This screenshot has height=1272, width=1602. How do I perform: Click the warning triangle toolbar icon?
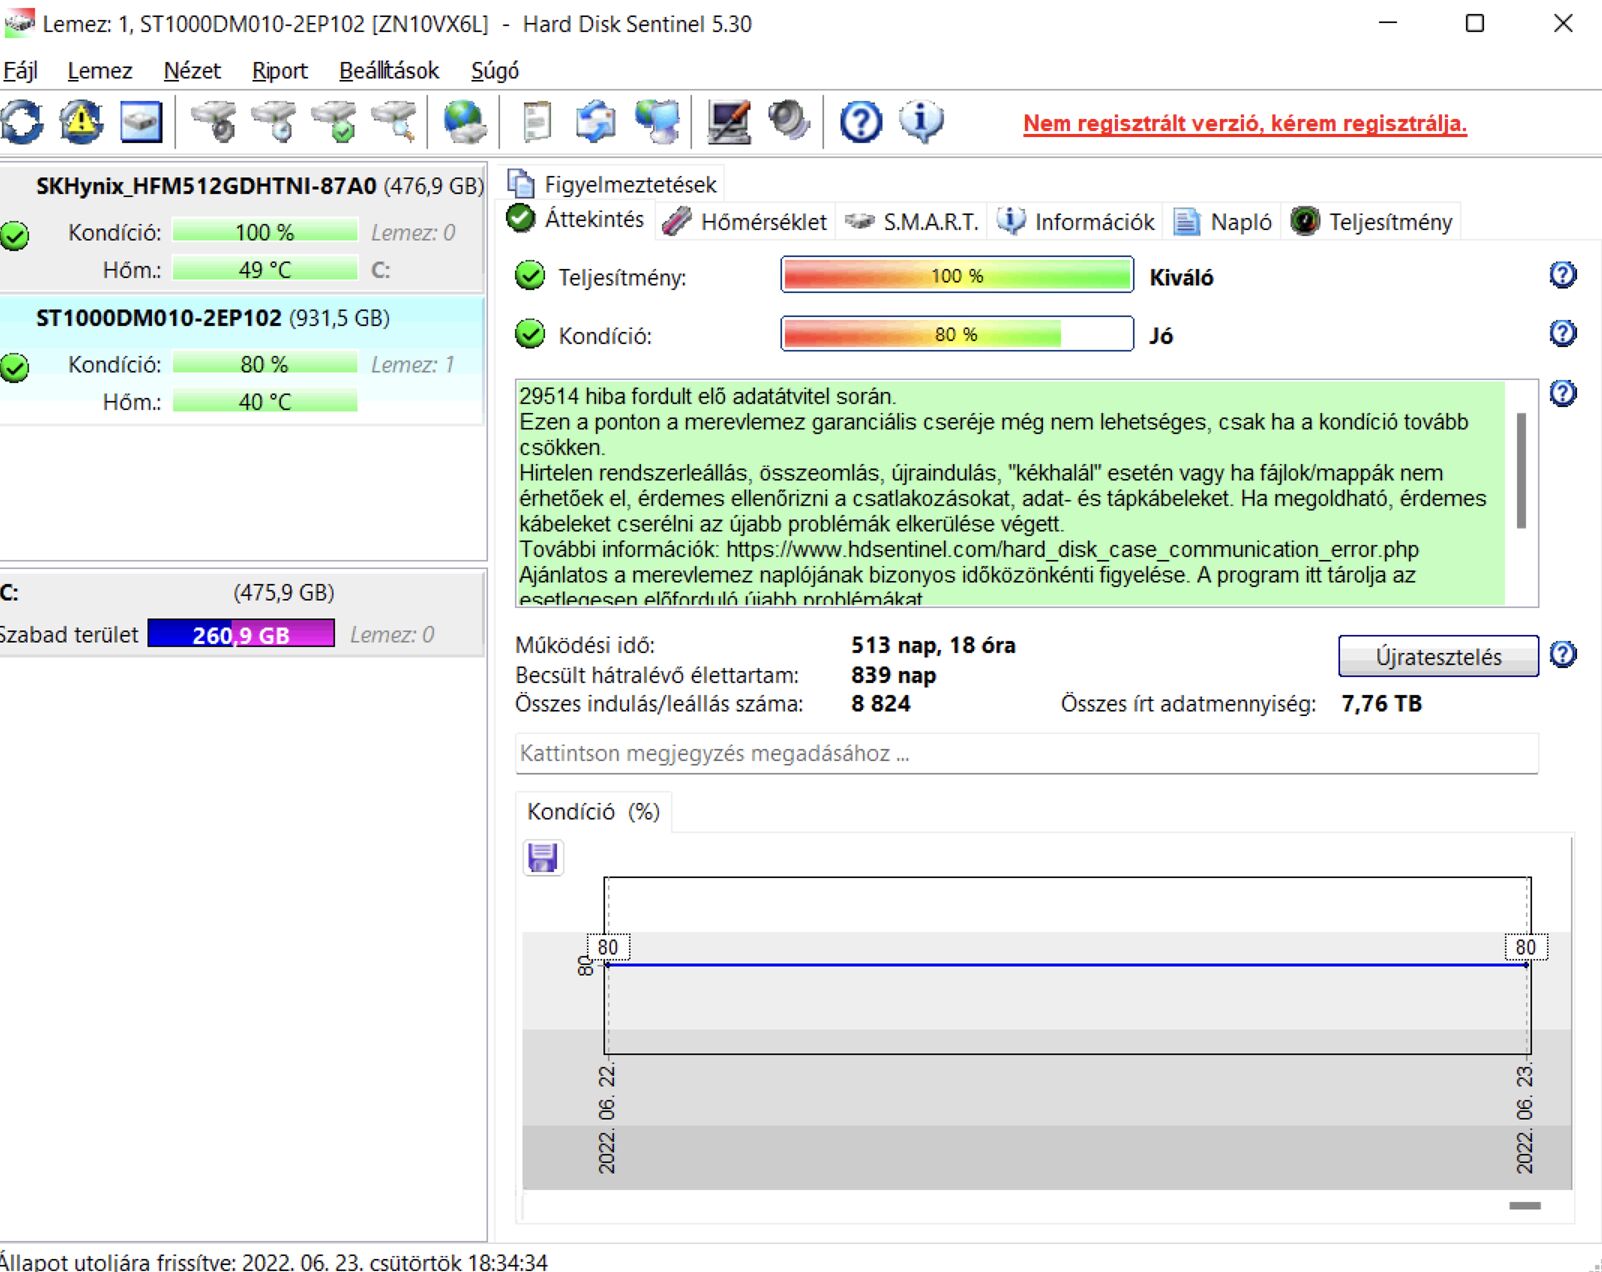point(81,122)
